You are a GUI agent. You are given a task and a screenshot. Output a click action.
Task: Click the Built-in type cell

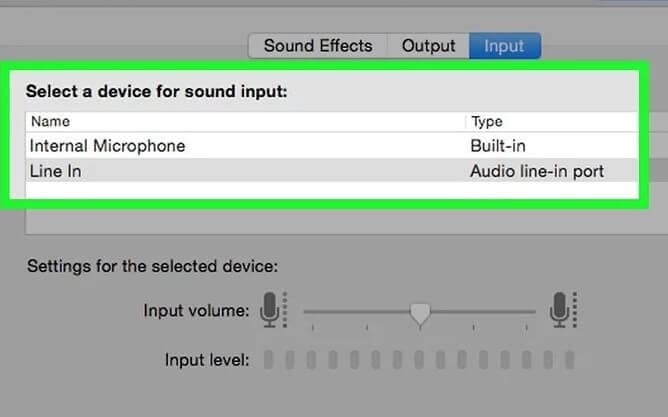(x=497, y=146)
